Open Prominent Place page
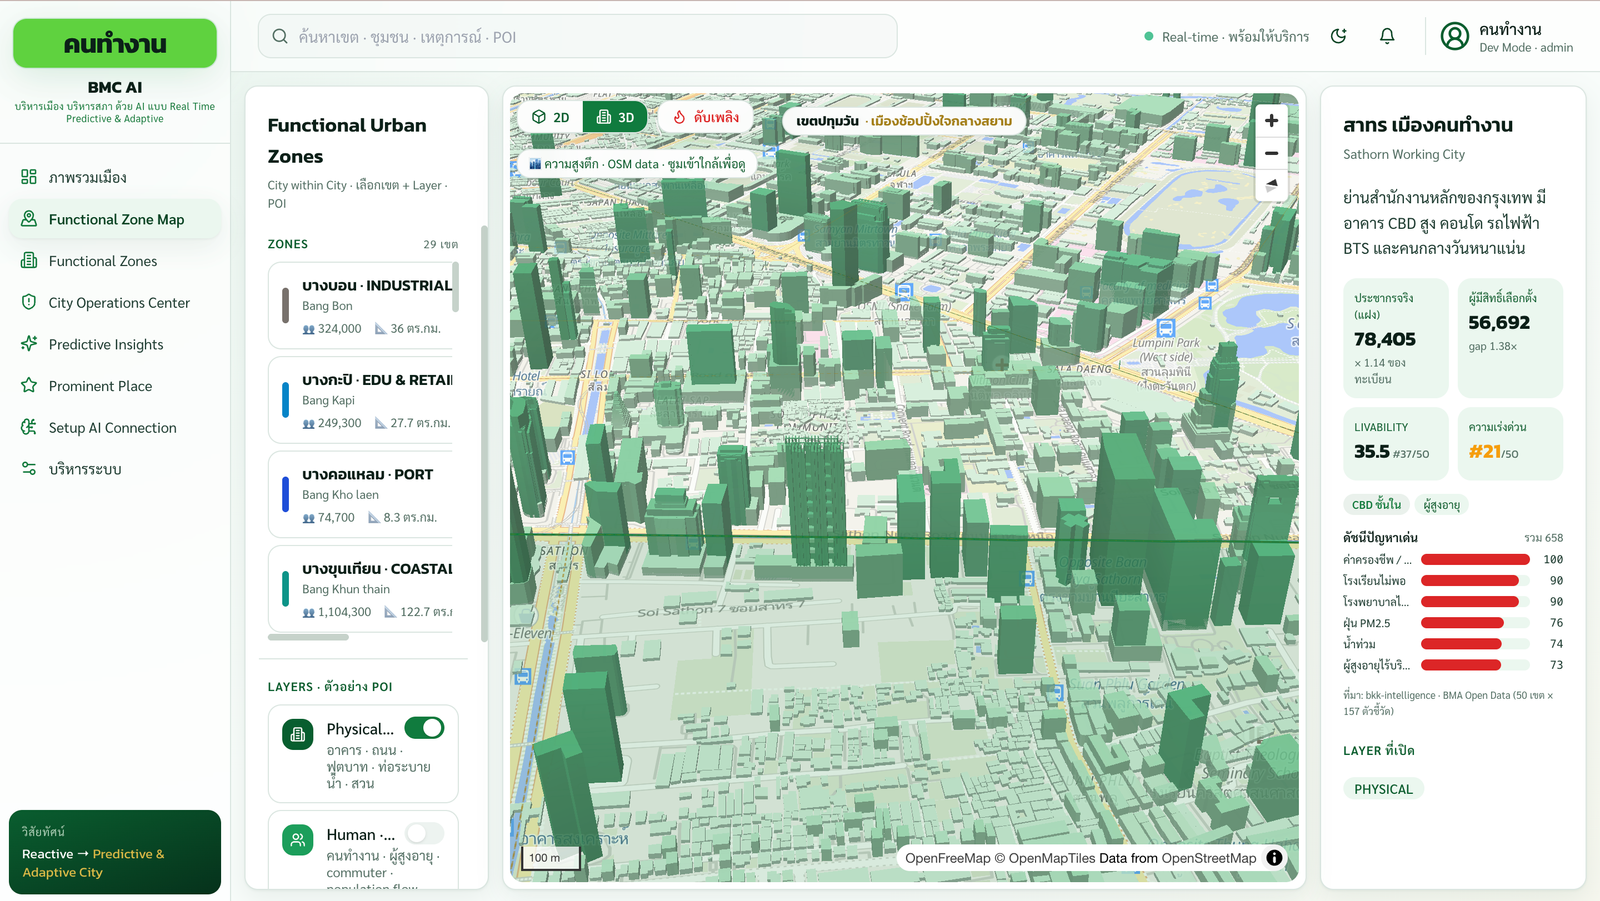Screen dimensions: 1600x901 pos(115,386)
